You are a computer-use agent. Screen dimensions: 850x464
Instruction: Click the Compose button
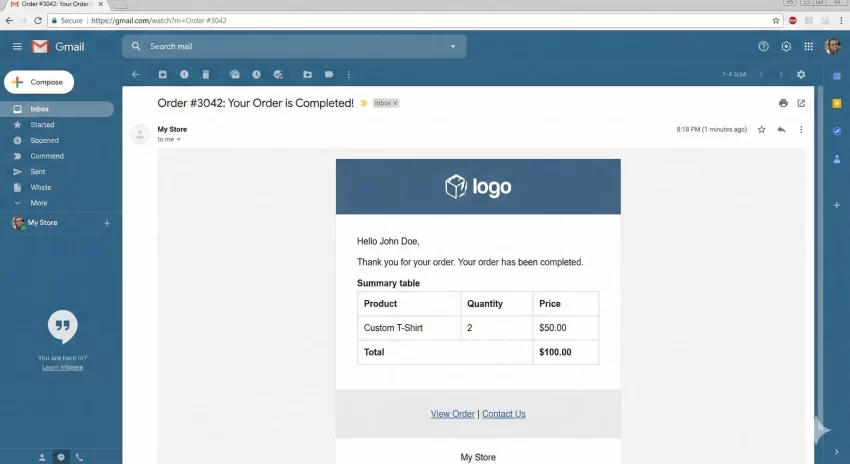(x=39, y=82)
